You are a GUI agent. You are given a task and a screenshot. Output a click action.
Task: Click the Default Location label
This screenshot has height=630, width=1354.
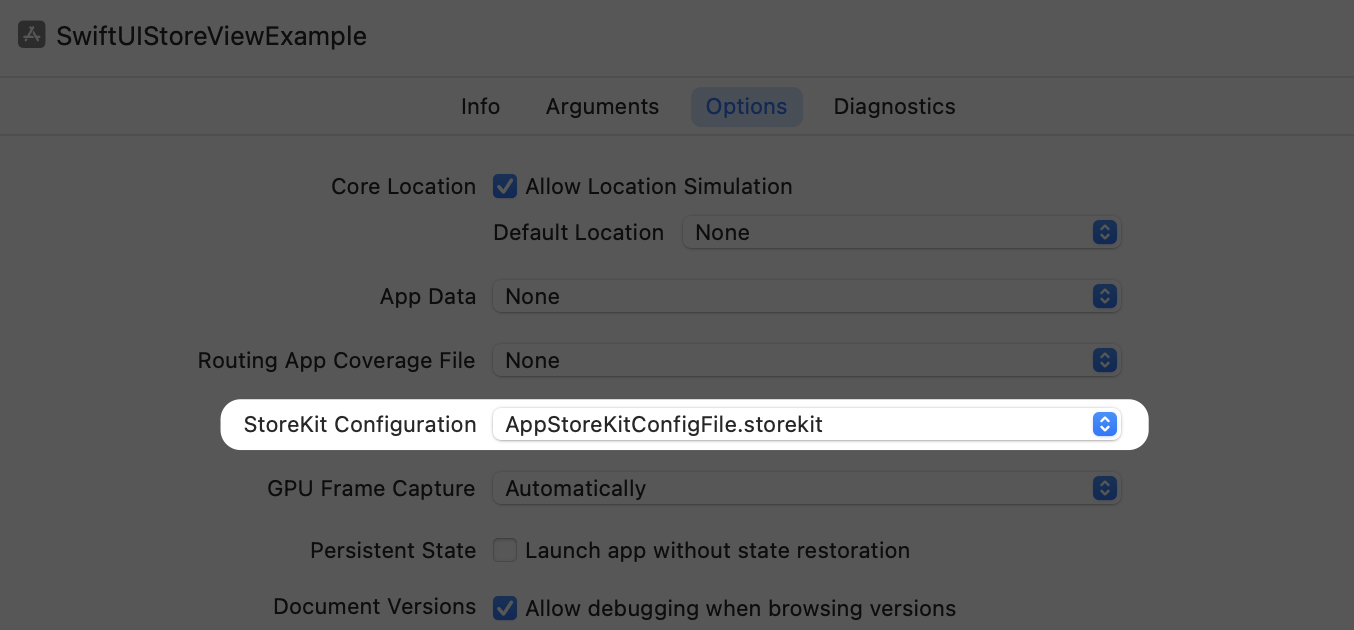[x=578, y=232]
